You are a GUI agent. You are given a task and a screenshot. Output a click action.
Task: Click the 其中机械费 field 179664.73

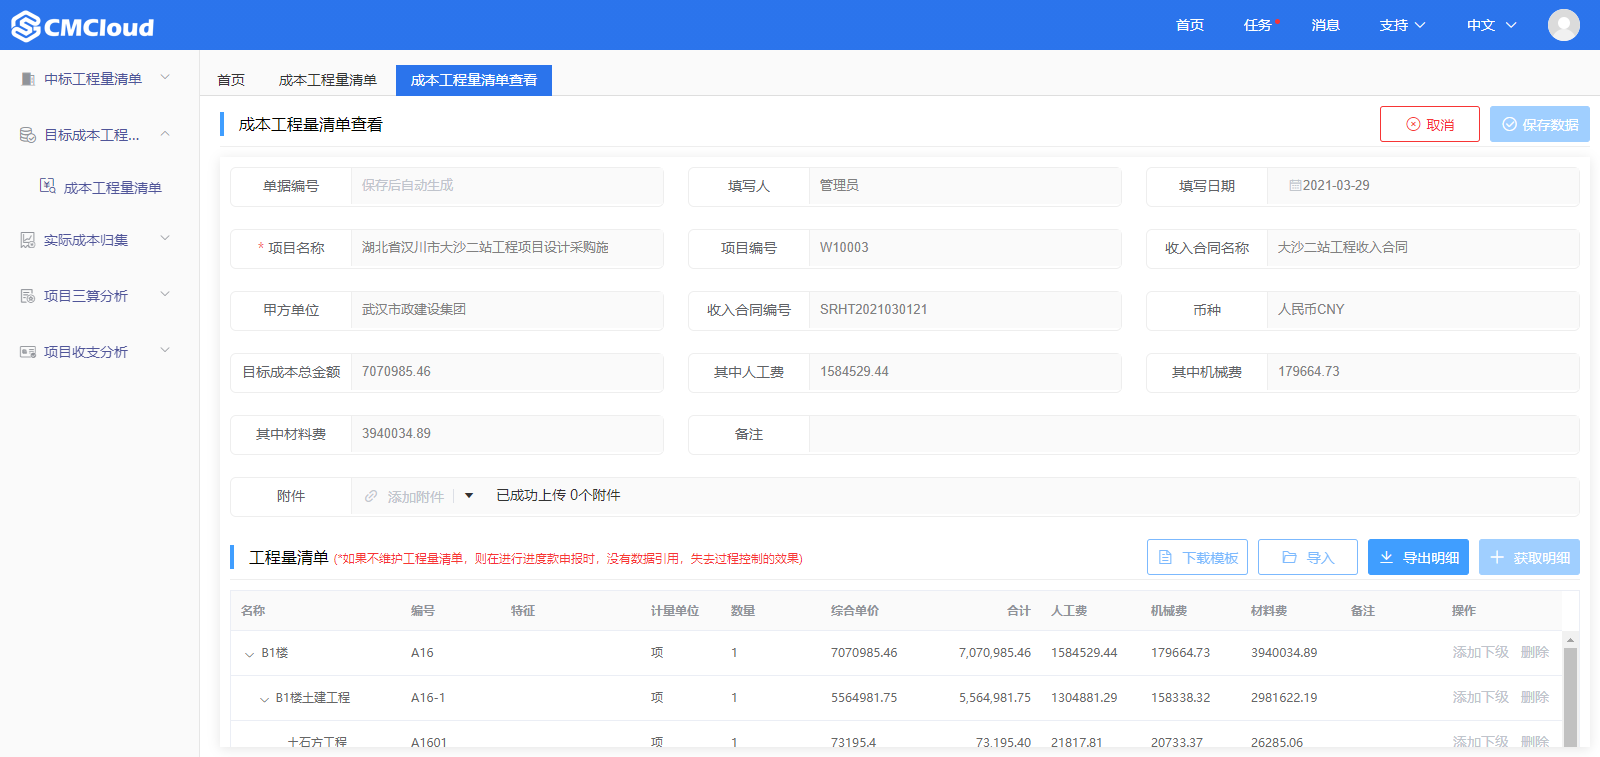[x=1423, y=372]
